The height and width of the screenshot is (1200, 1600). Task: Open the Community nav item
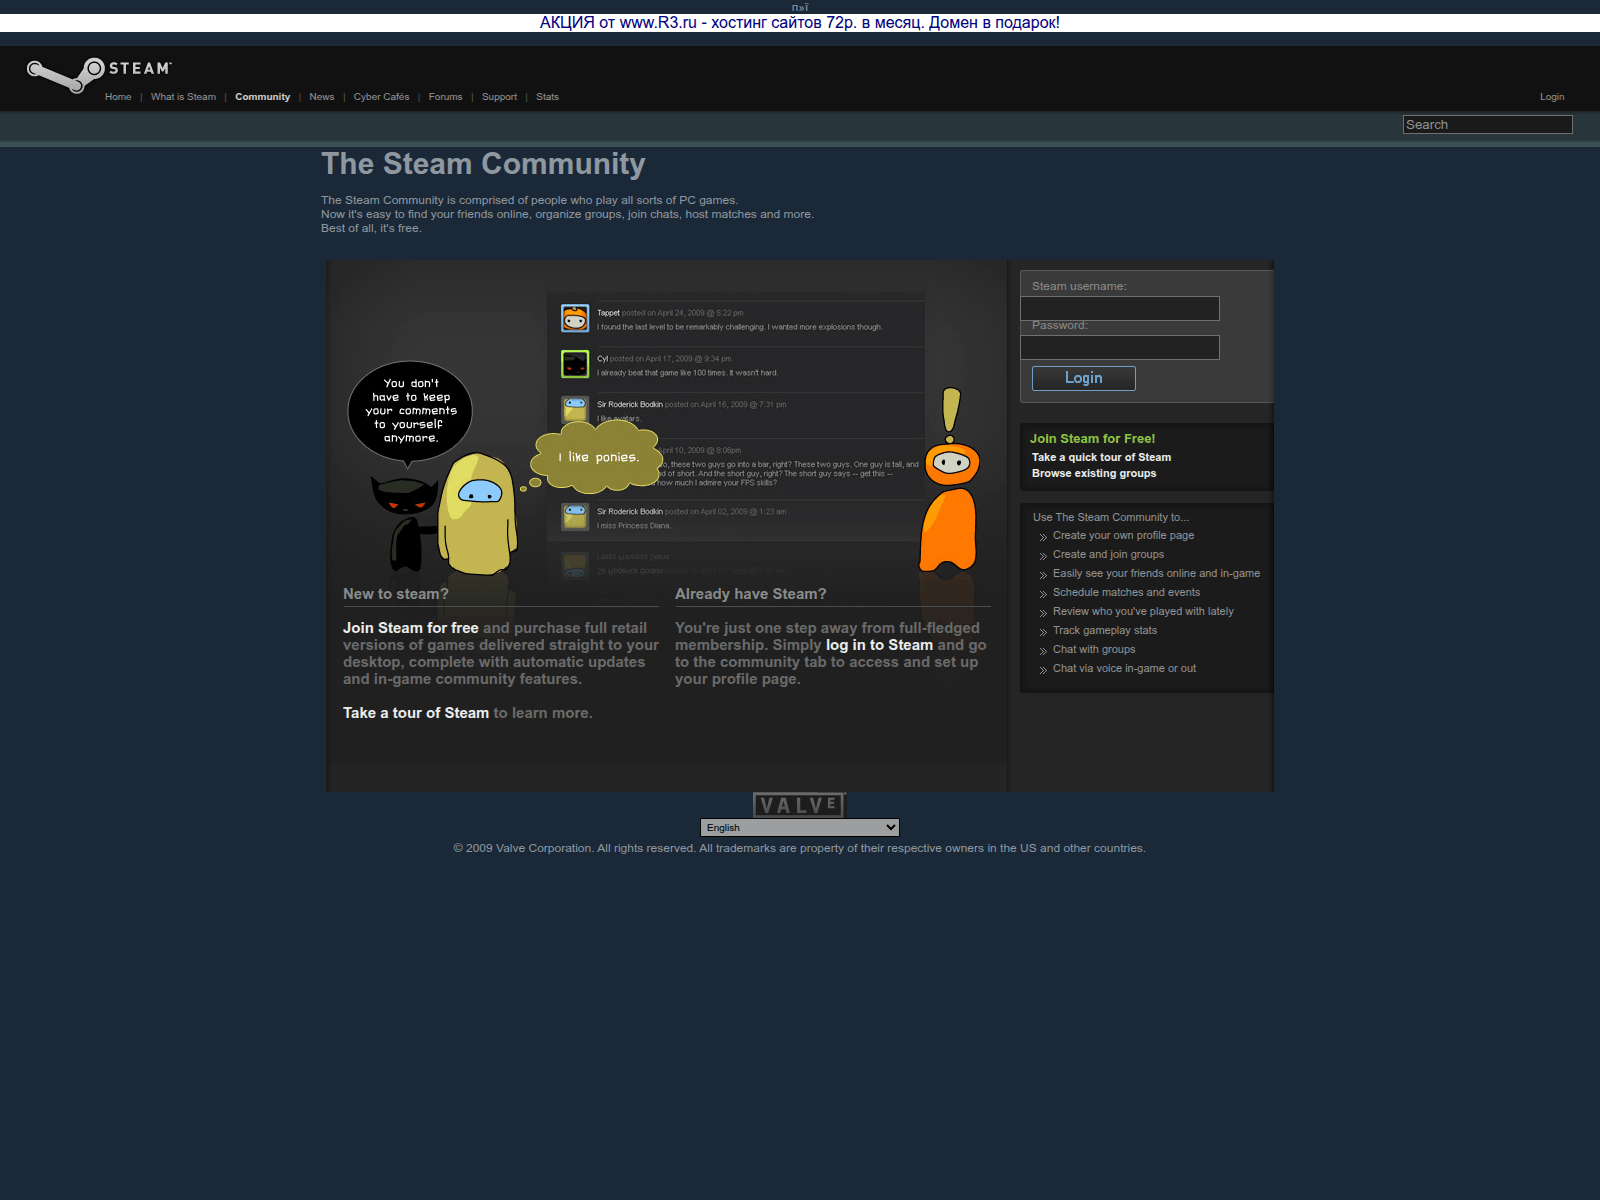tap(262, 97)
